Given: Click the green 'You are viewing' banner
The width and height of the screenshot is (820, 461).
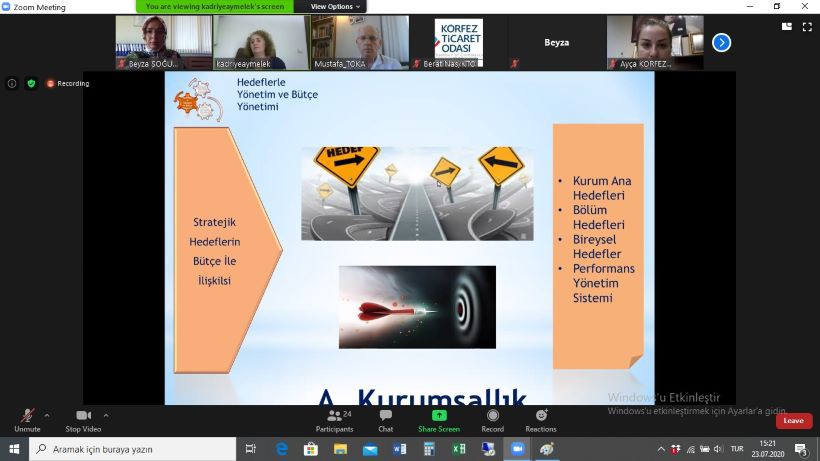Looking at the screenshot, I should click(x=215, y=6).
